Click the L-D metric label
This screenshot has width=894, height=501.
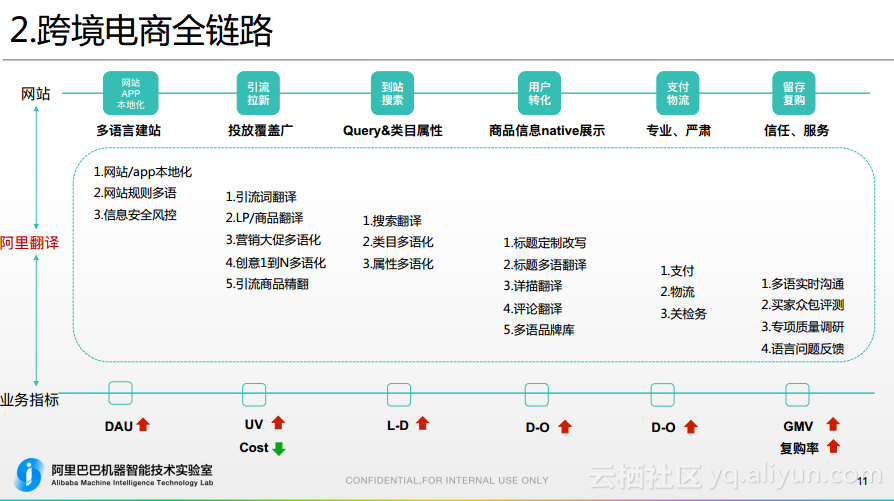pyautogui.click(x=397, y=425)
